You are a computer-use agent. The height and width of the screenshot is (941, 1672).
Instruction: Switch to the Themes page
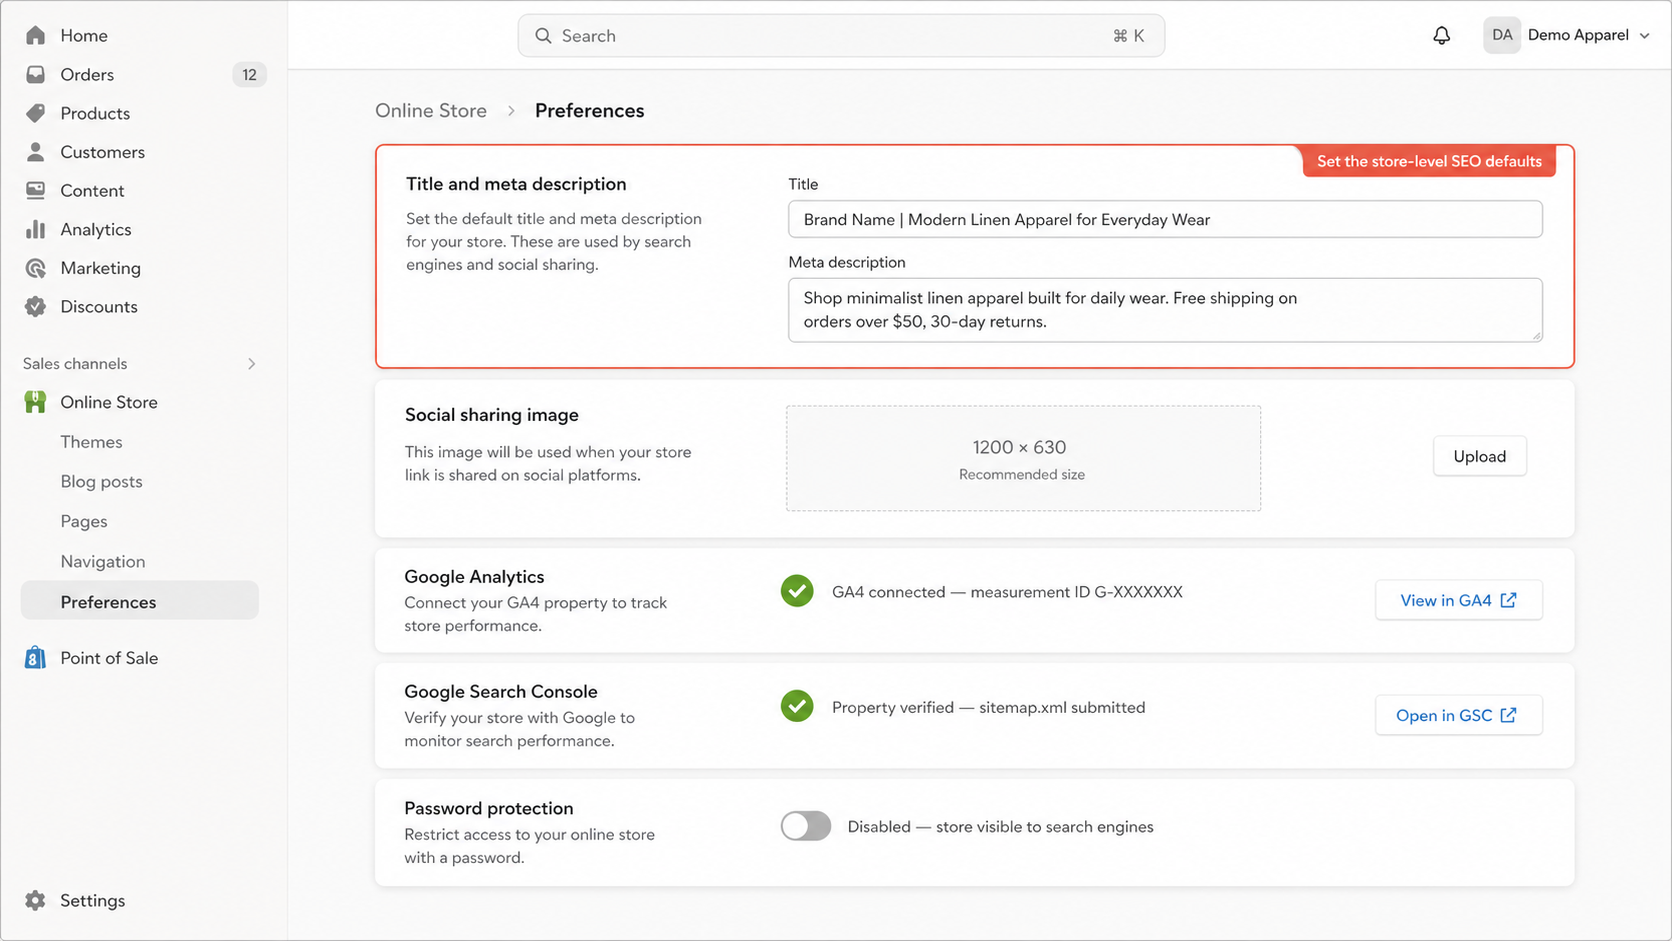pyautogui.click(x=91, y=441)
